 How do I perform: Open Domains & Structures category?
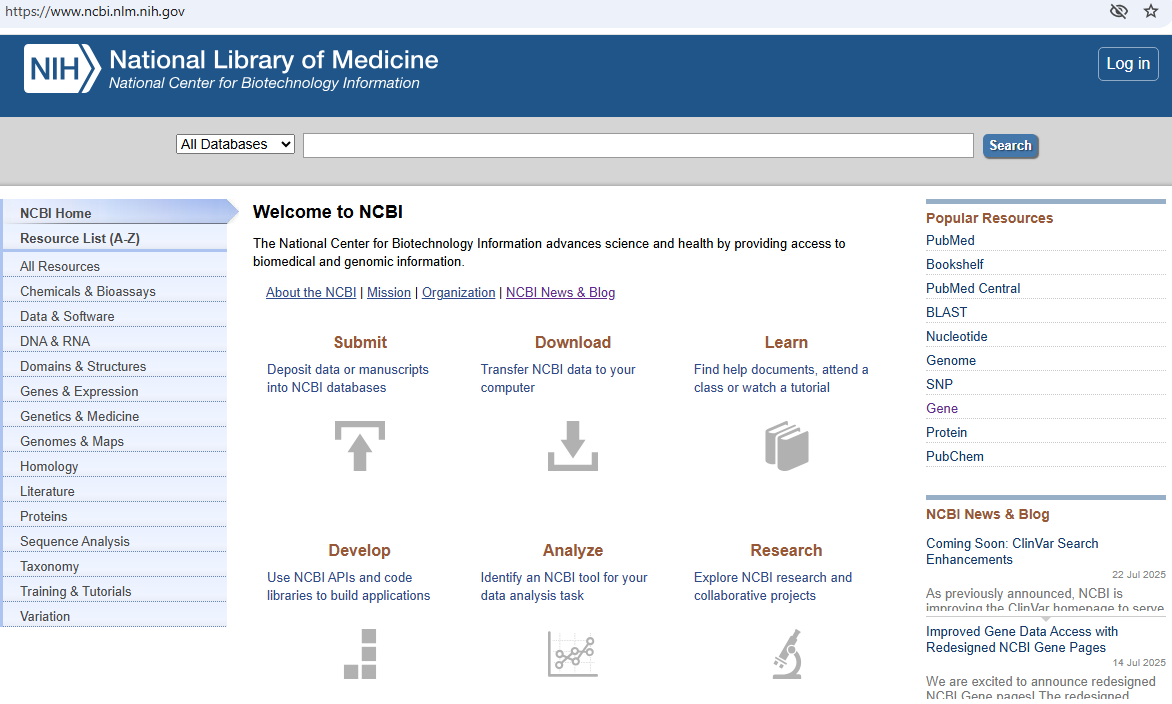tap(115, 366)
